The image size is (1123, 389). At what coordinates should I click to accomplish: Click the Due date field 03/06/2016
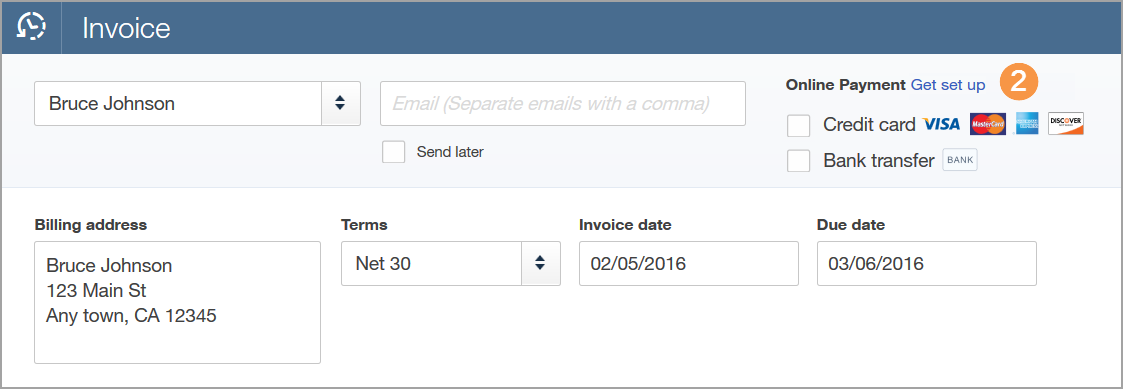pyautogui.click(x=927, y=264)
